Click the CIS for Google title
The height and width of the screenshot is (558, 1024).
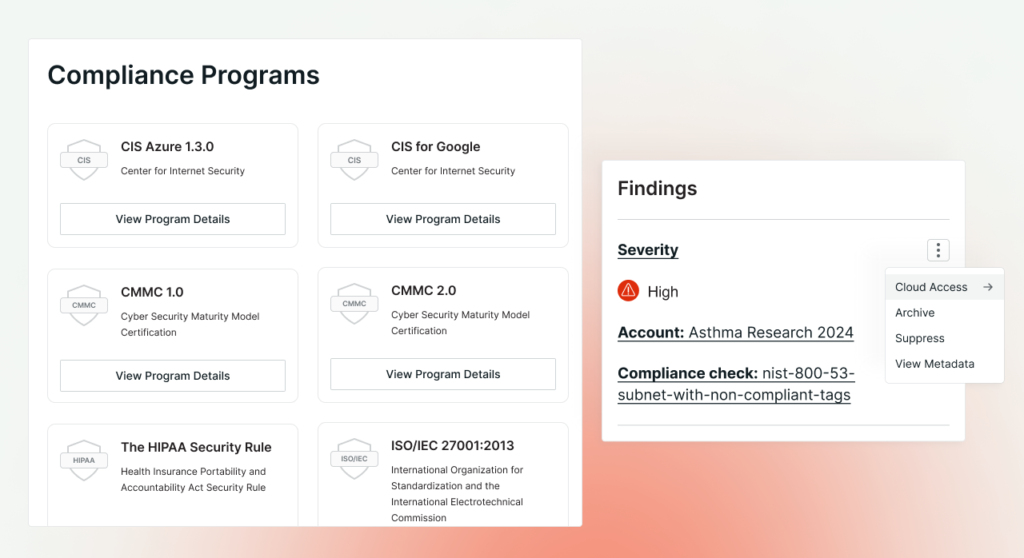pos(436,146)
